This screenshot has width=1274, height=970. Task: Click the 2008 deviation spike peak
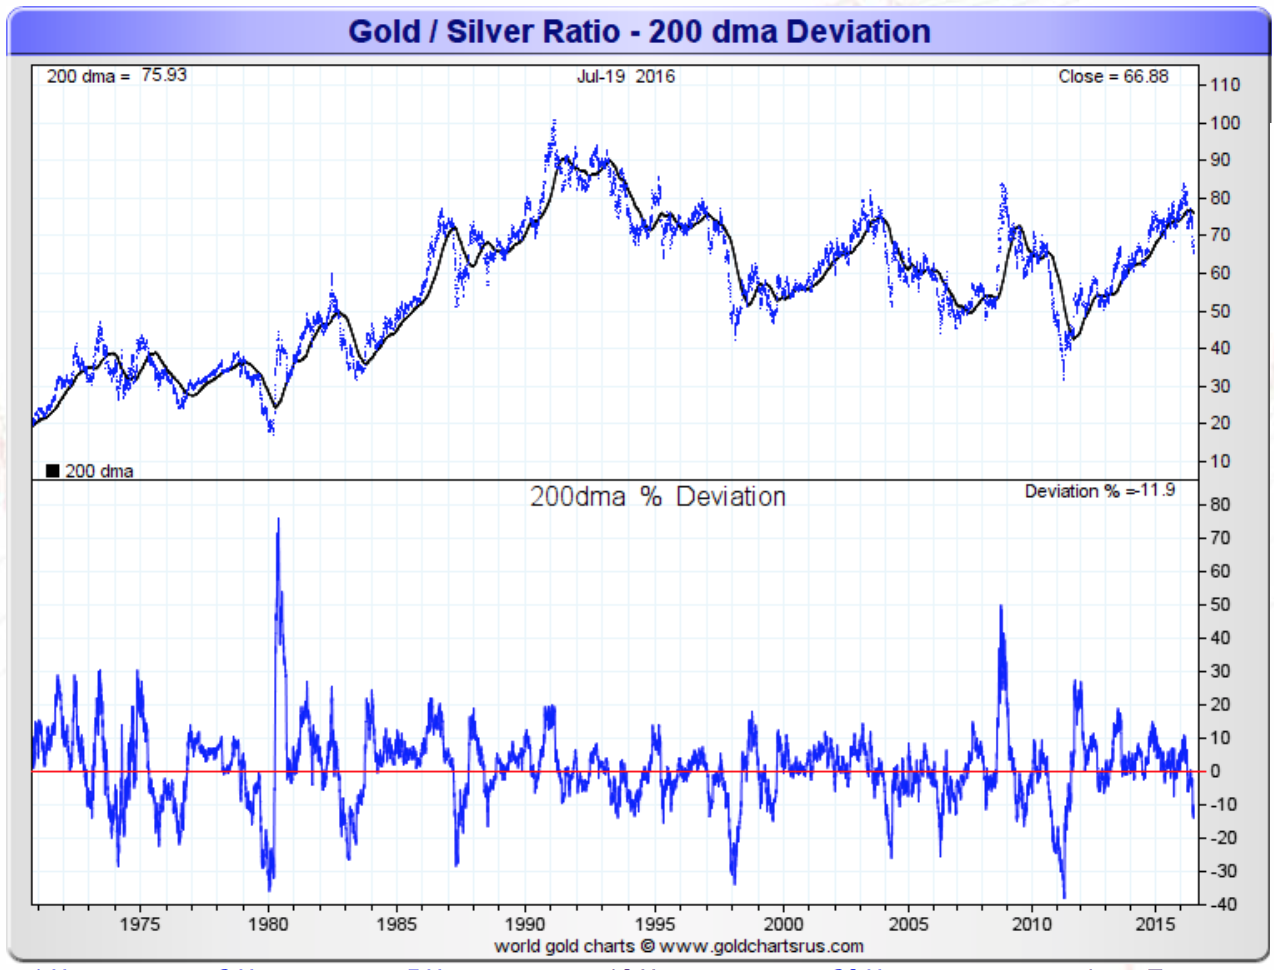click(x=1001, y=606)
